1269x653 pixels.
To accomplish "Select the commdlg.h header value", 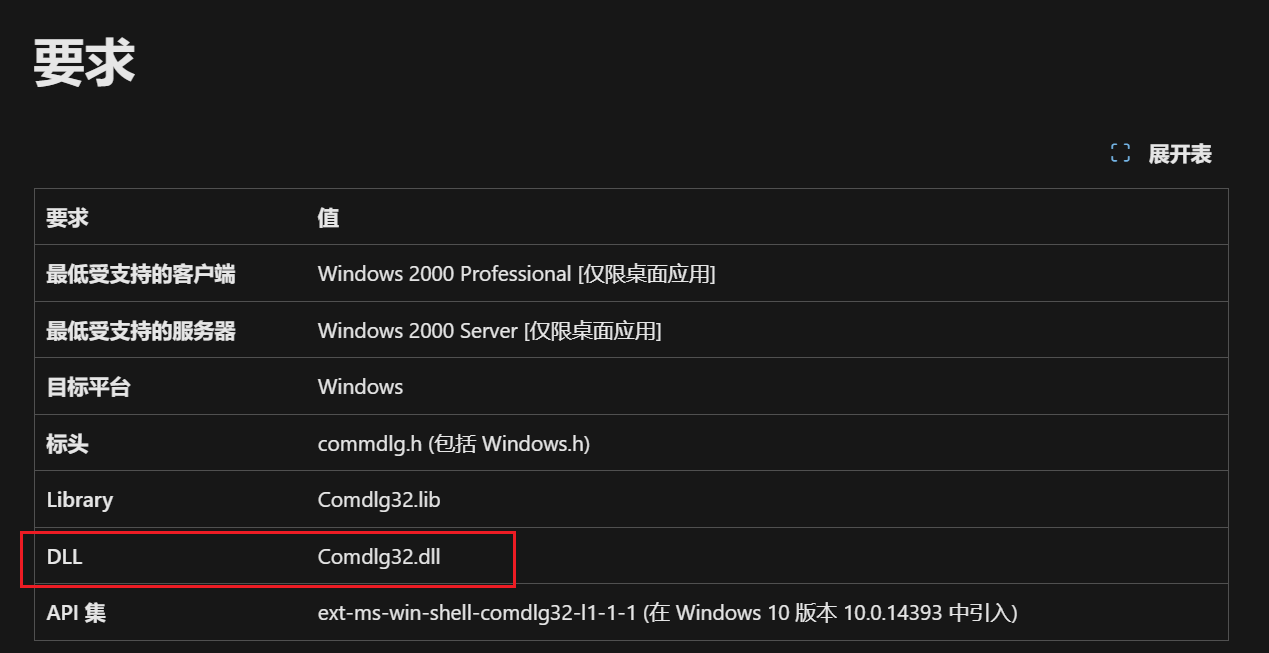I will click(453, 443).
